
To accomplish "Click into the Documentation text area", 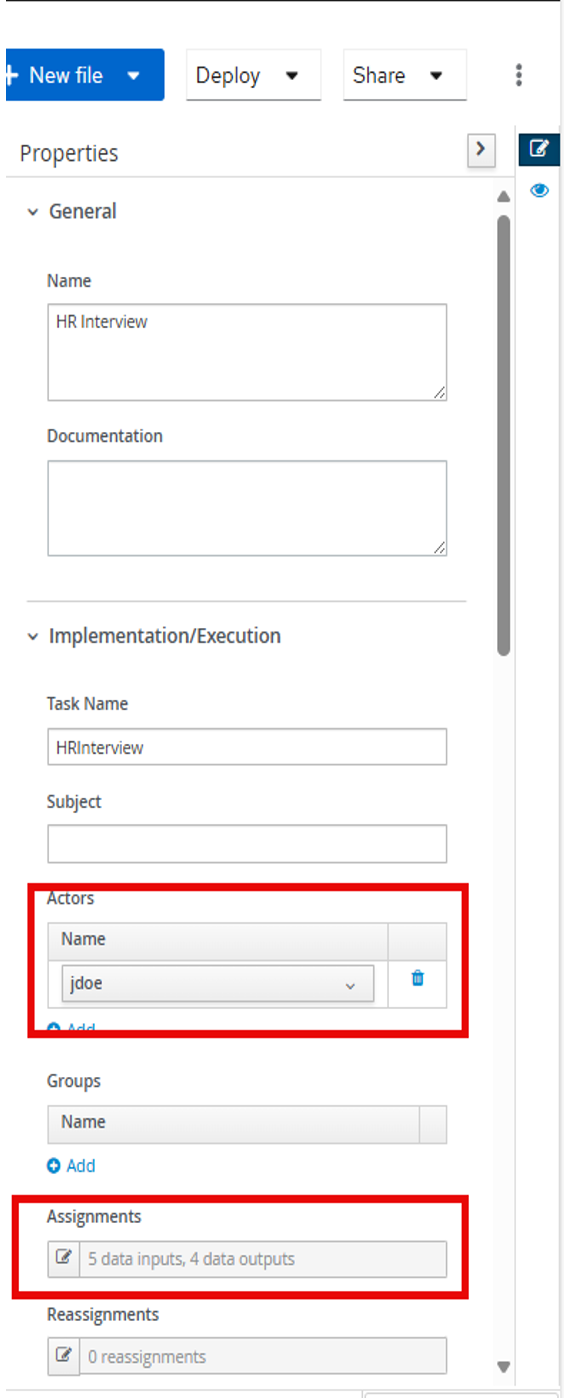I will (247, 508).
